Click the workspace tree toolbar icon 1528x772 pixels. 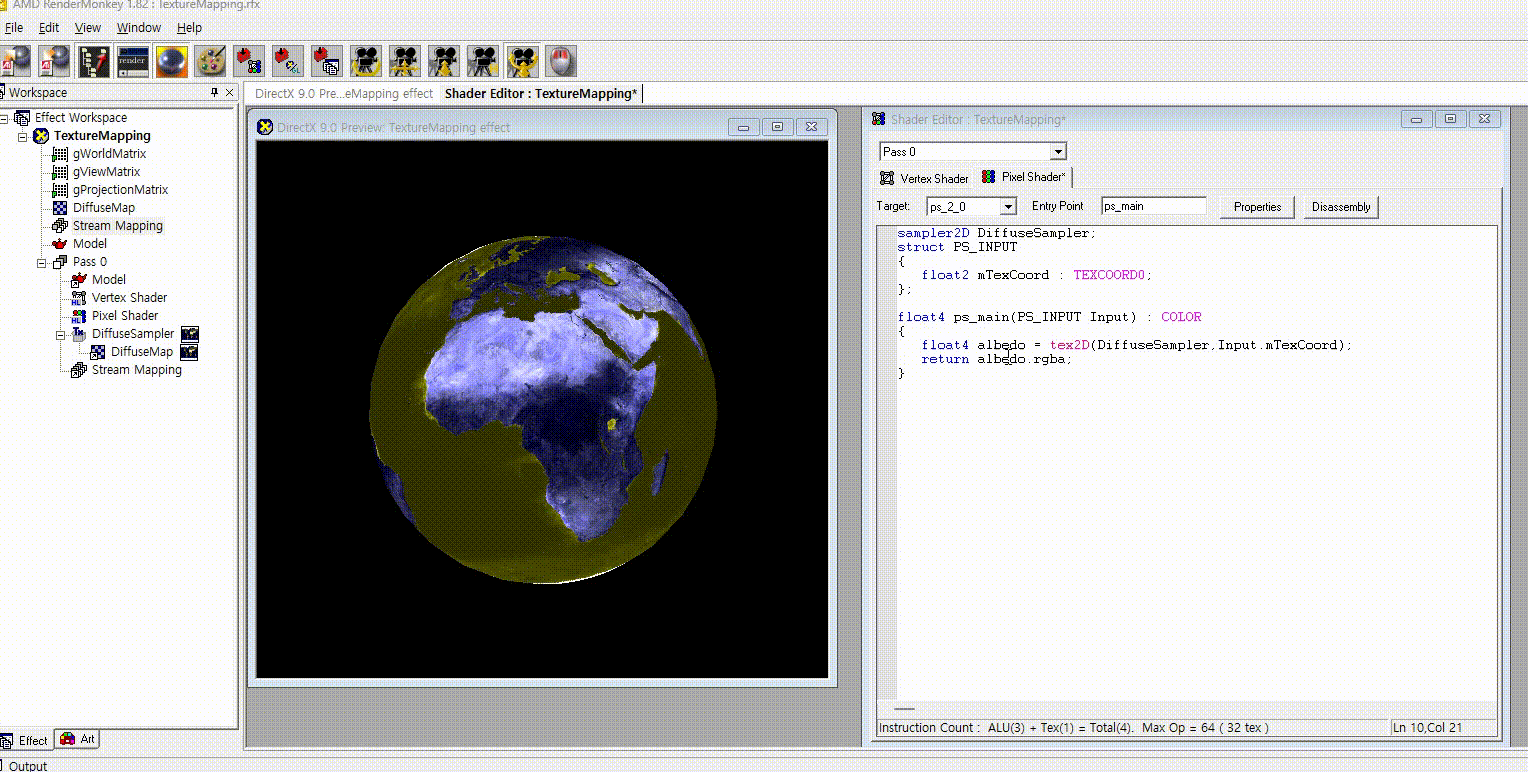coord(94,61)
